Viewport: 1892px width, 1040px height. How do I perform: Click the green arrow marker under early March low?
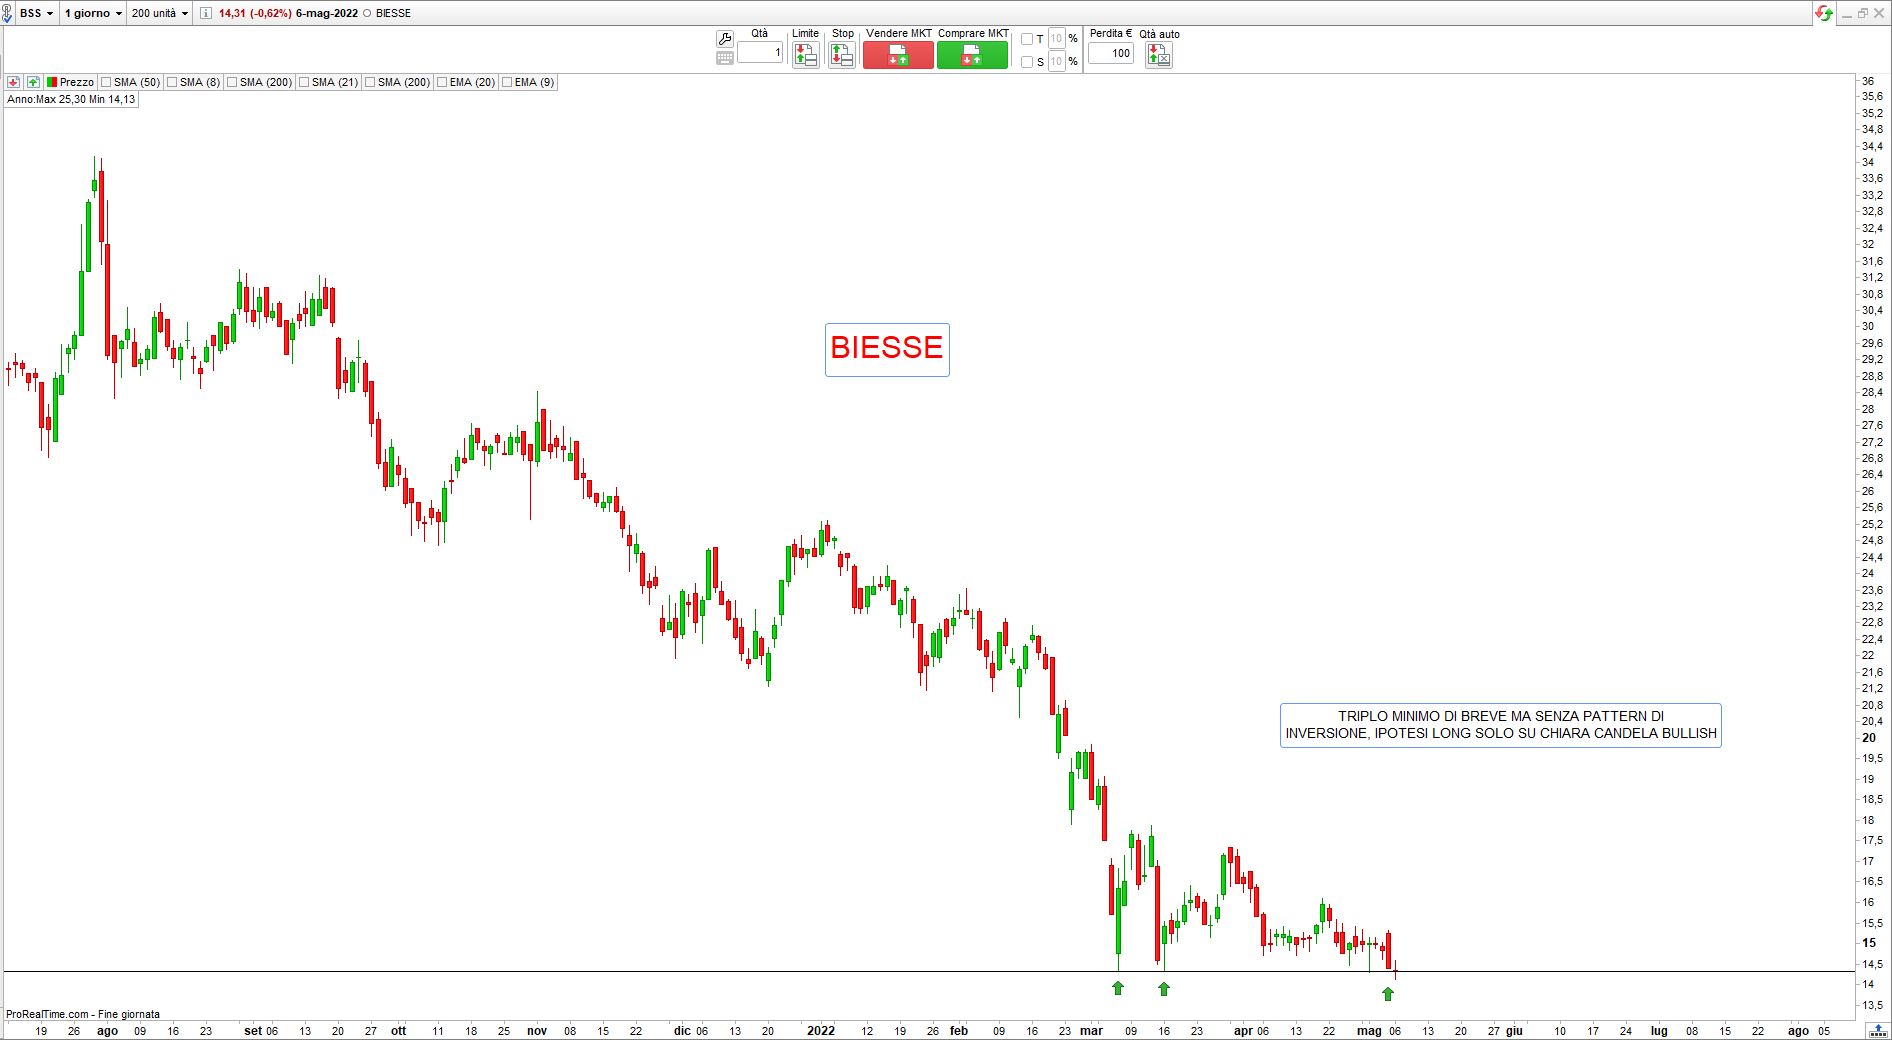pyautogui.click(x=1118, y=988)
